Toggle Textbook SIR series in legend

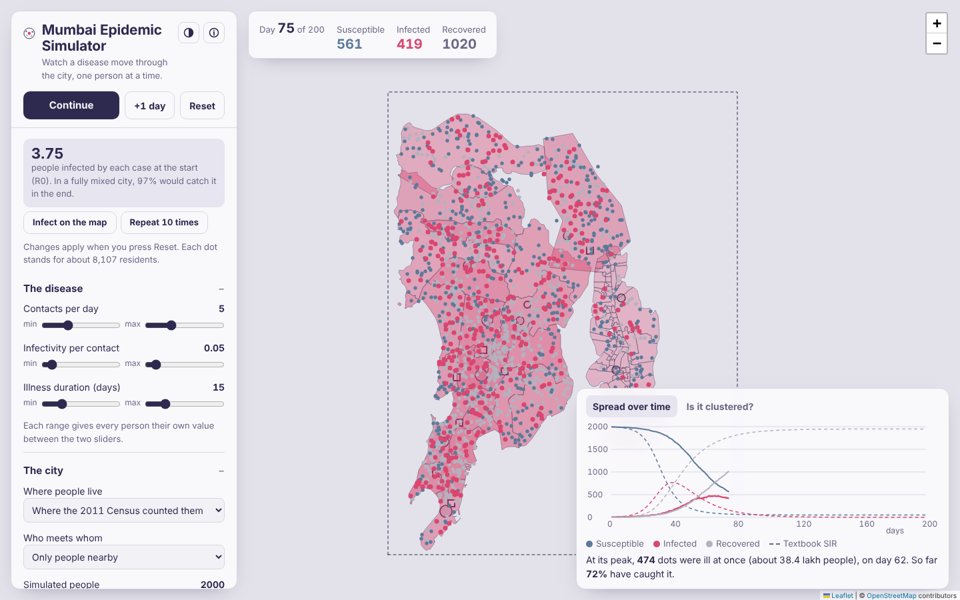coord(803,544)
